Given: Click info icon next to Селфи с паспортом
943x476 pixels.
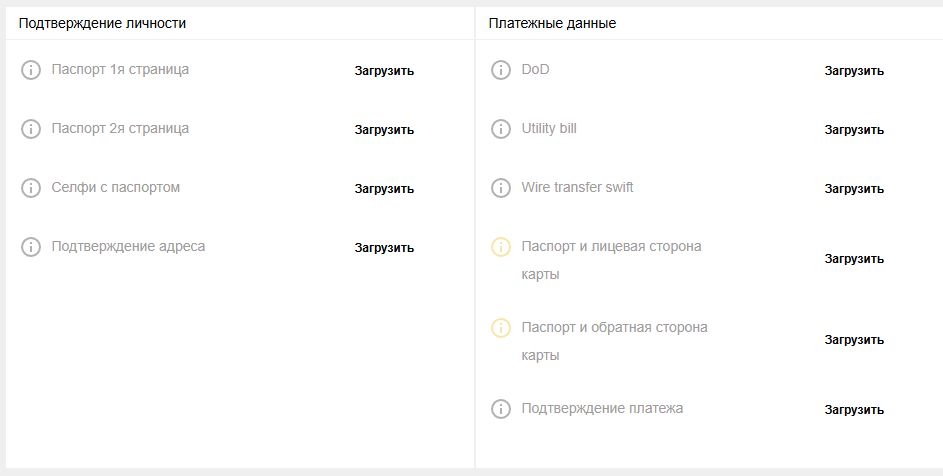Looking at the screenshot, I should (31, 188).
